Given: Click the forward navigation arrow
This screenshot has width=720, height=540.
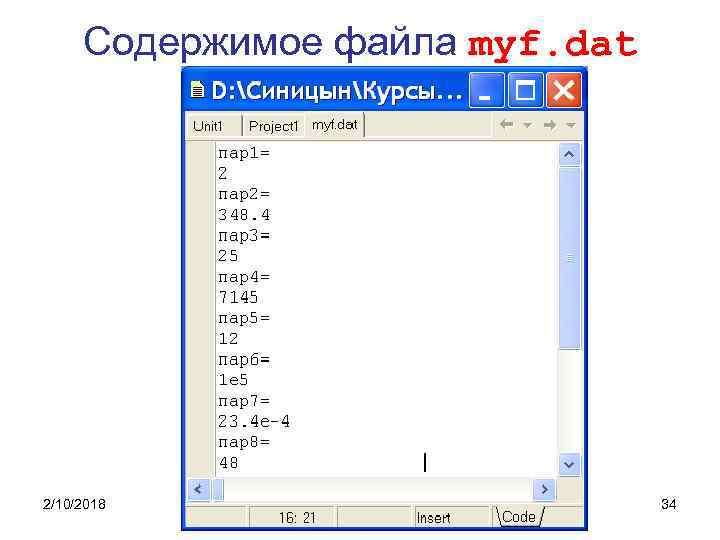Looking at the screenshot, I should (550, 124).
